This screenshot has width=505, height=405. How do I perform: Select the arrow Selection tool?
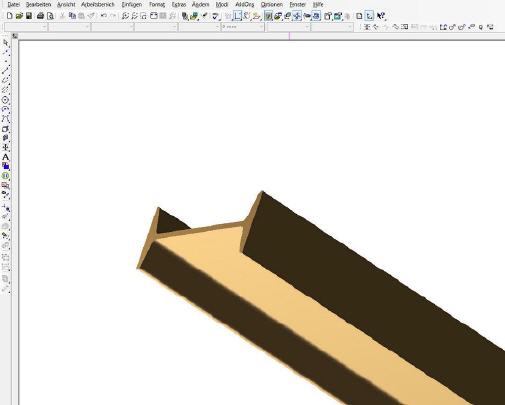tap(5, 43)
